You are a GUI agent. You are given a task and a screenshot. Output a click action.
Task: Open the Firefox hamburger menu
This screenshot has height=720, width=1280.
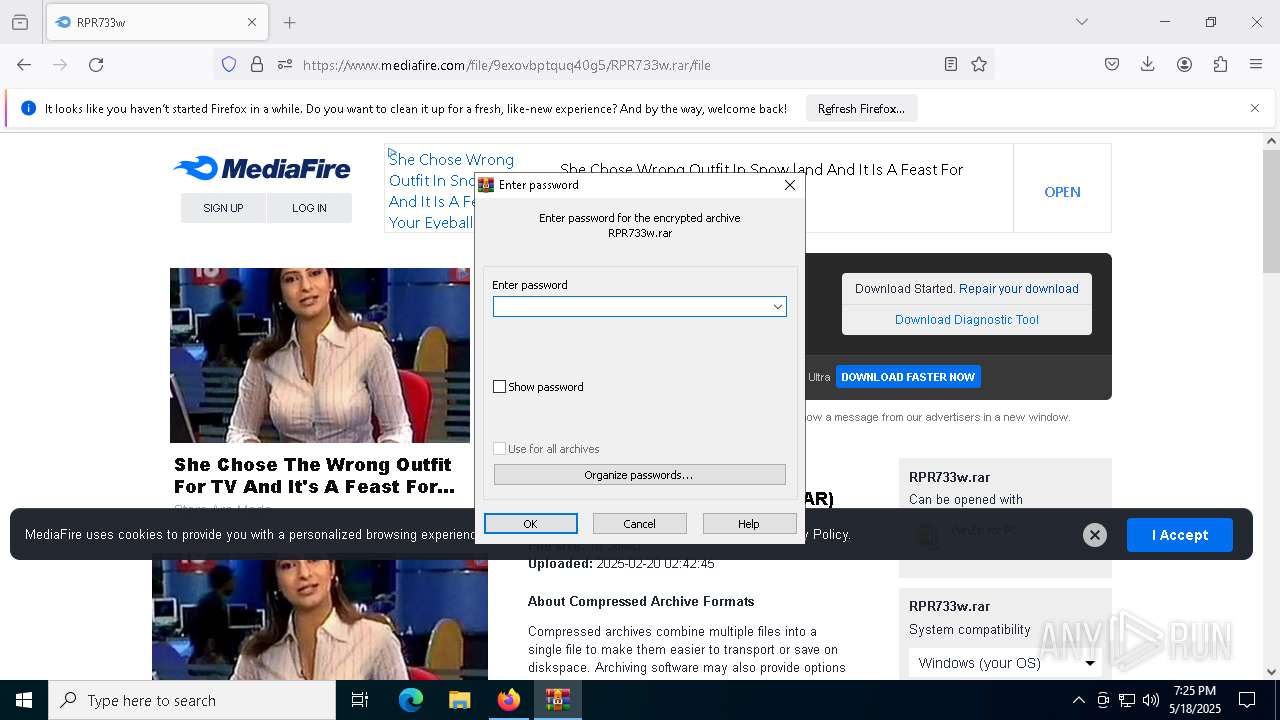pyautogui.click(x=1256, y=64)
